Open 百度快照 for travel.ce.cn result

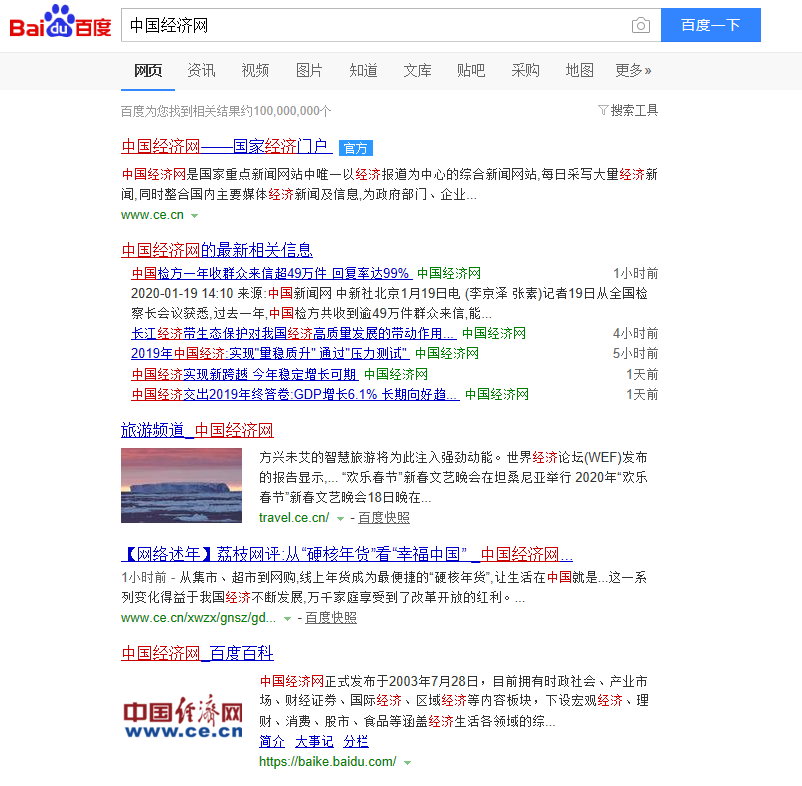click(384, 518)
